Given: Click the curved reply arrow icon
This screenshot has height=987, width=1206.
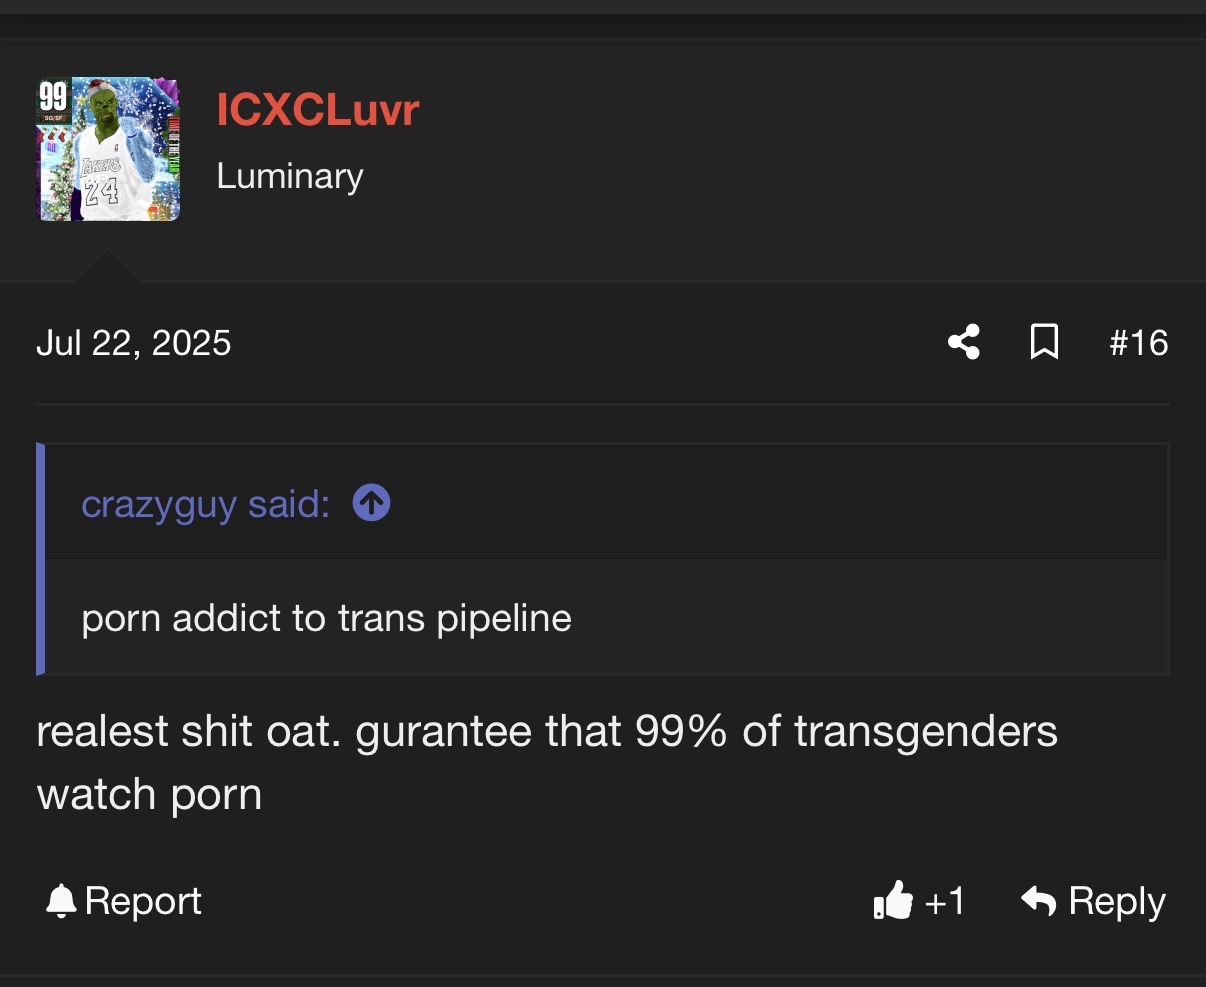Looking at the screenshot, I should (x=1039, y=901).
